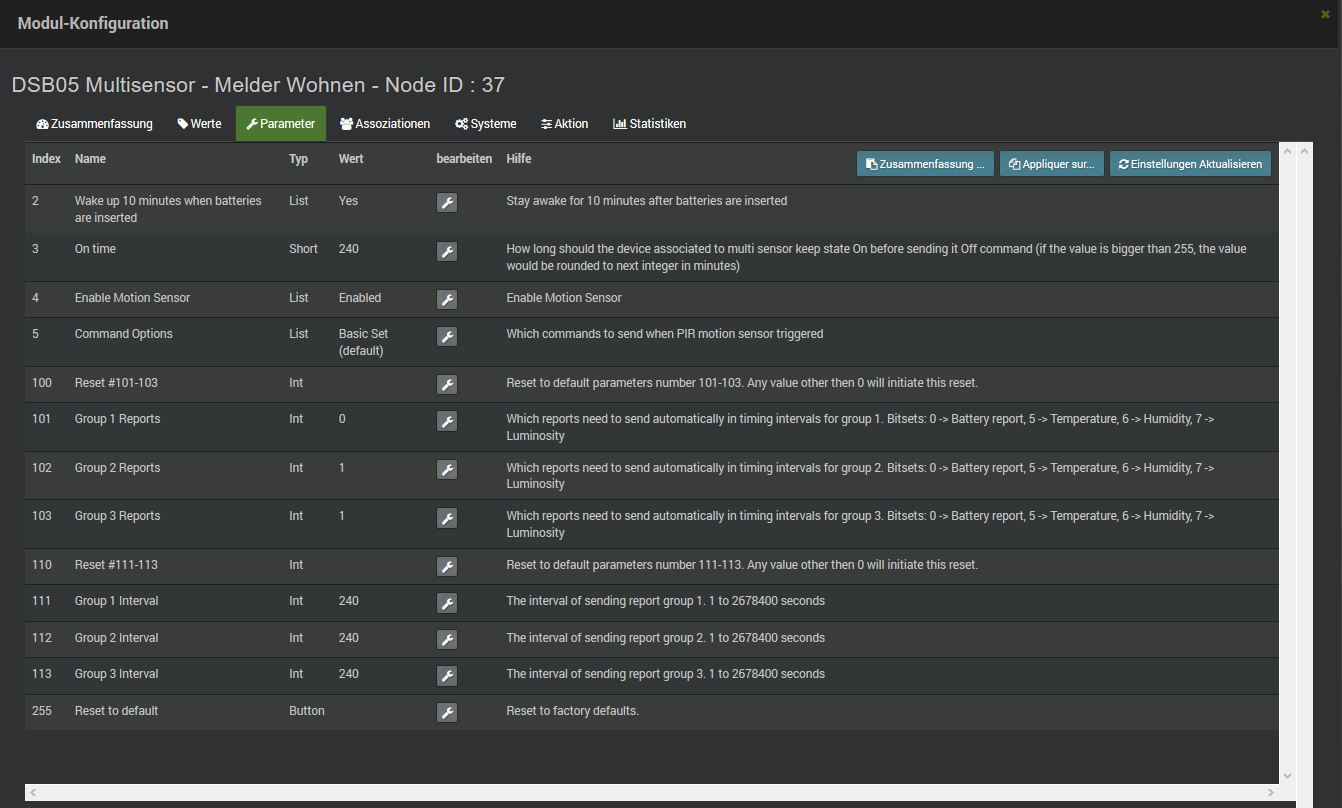Click the Hilfe column header
This screenshot has height=808, width=1342.
[519, 159]
